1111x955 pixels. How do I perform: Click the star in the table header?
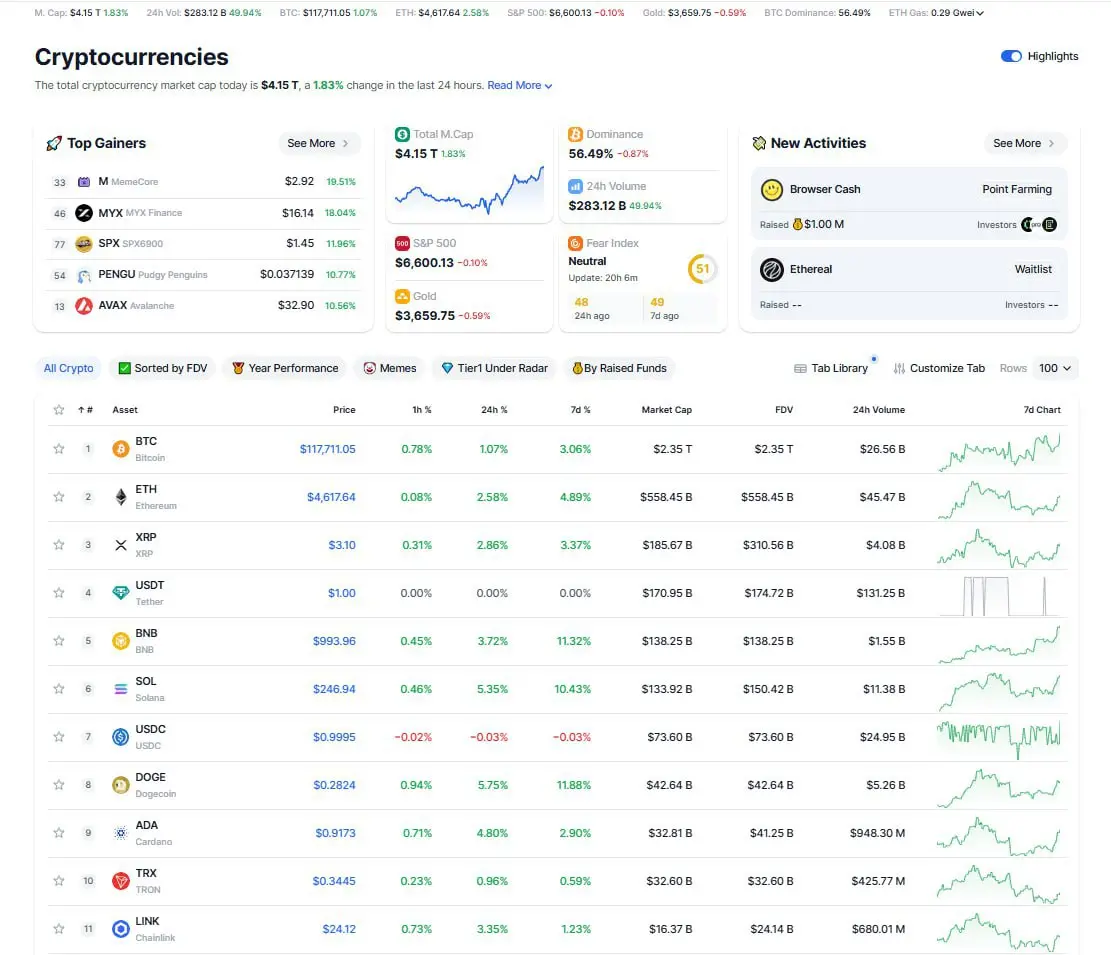(x=59, y=409)
